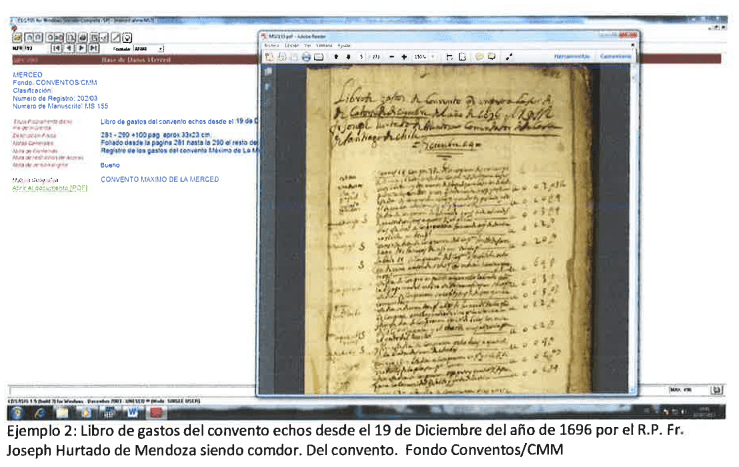
Task: Go to next page with down arrow
Action: coord(347,57)
